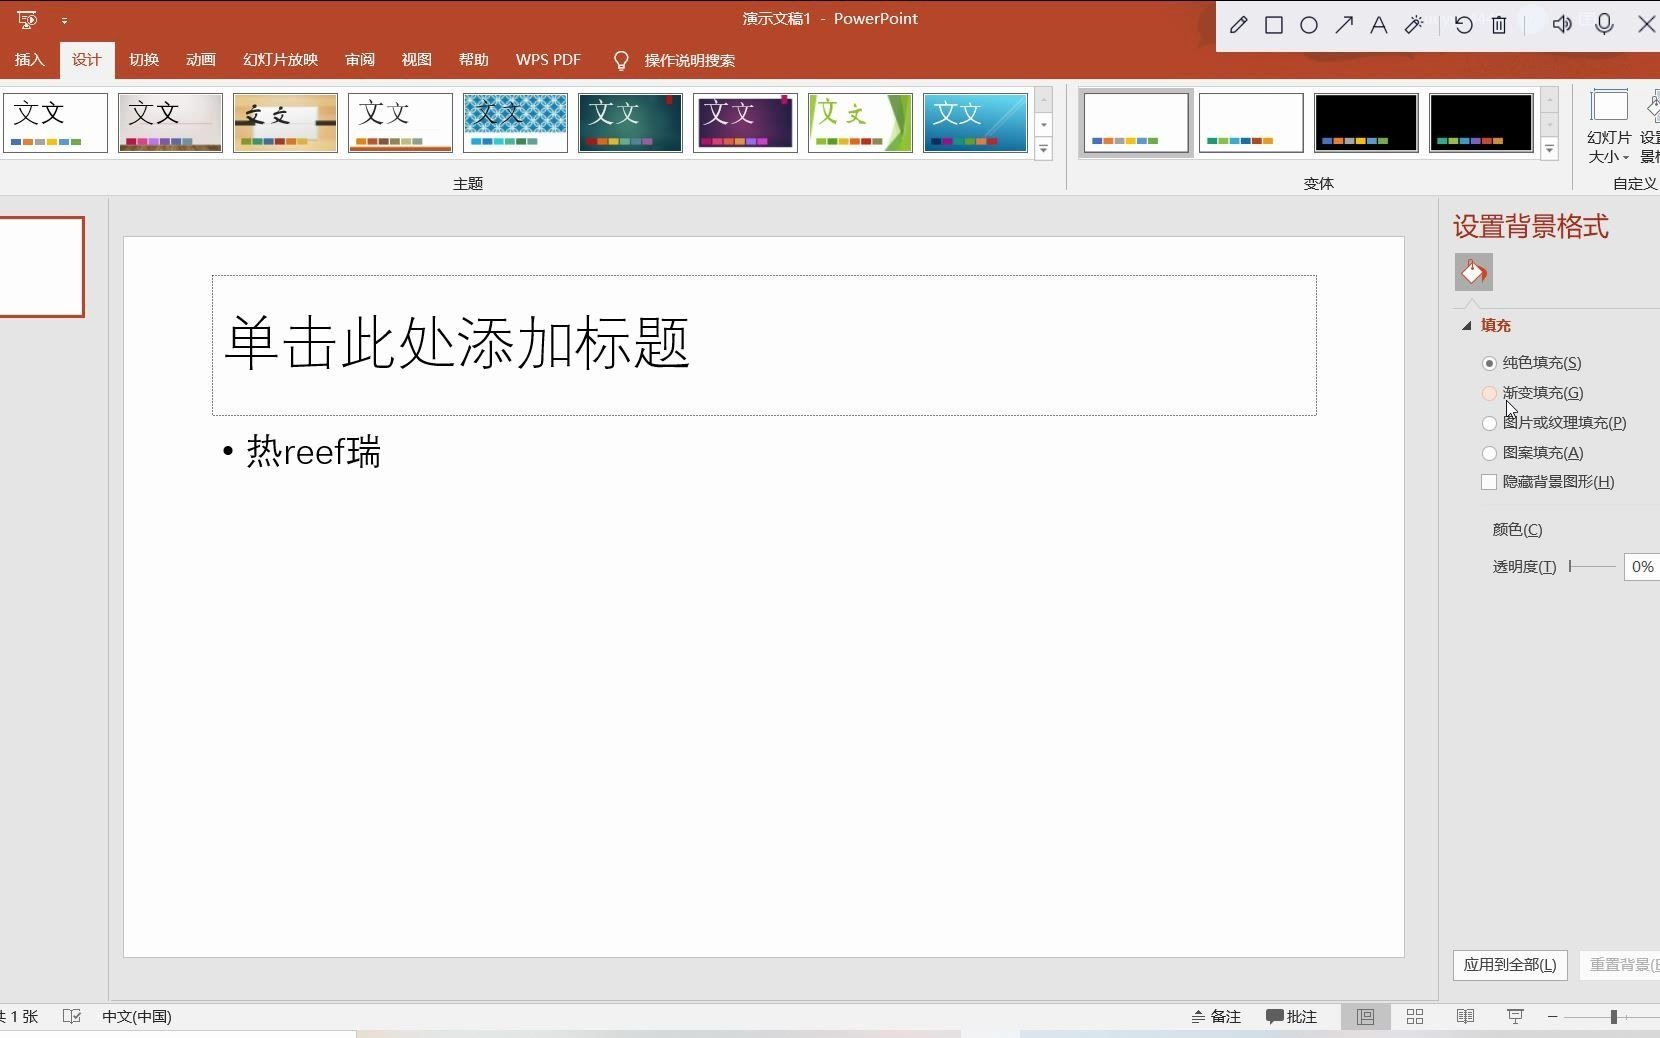Expand themes gallery more arrow
This screenshot has height=1038, width=1660.
[x=1043, y=149]
